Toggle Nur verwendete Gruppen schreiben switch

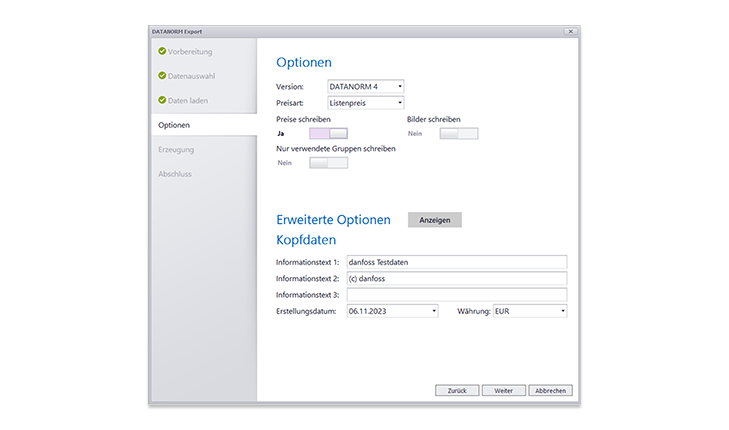pyautogui.click(x=328, y=163)
